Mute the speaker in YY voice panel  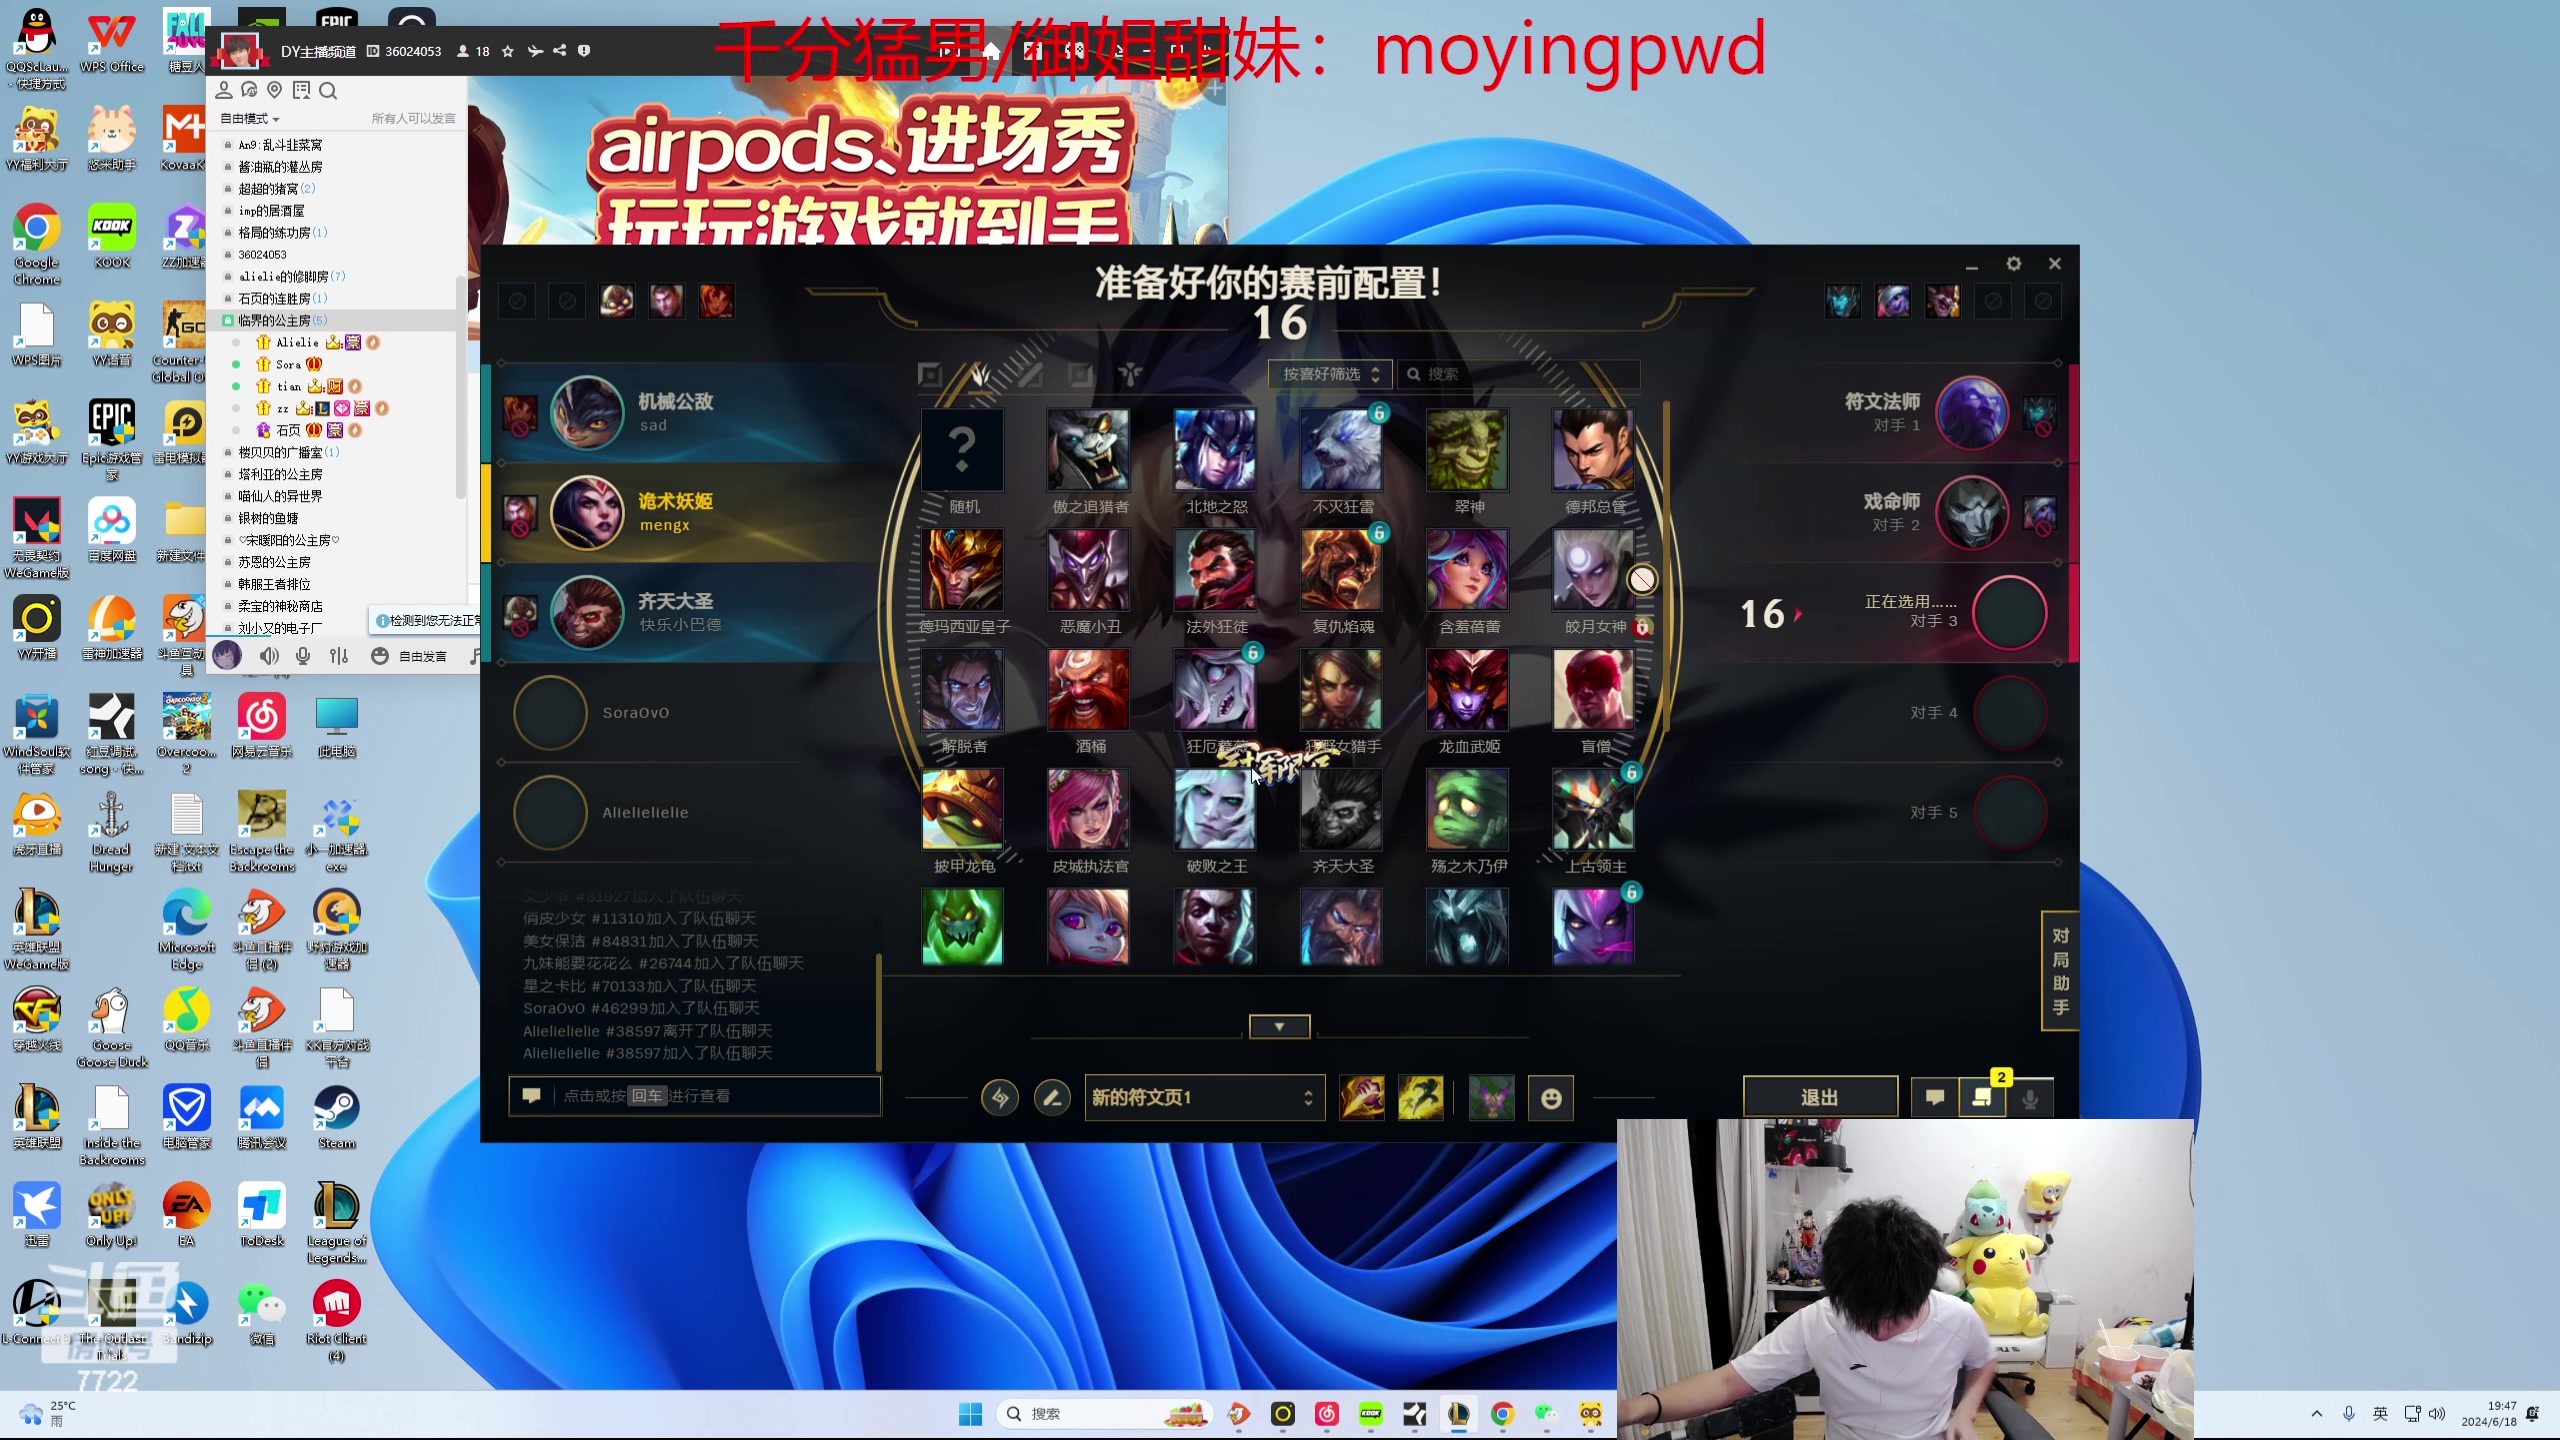click(269, 656)
